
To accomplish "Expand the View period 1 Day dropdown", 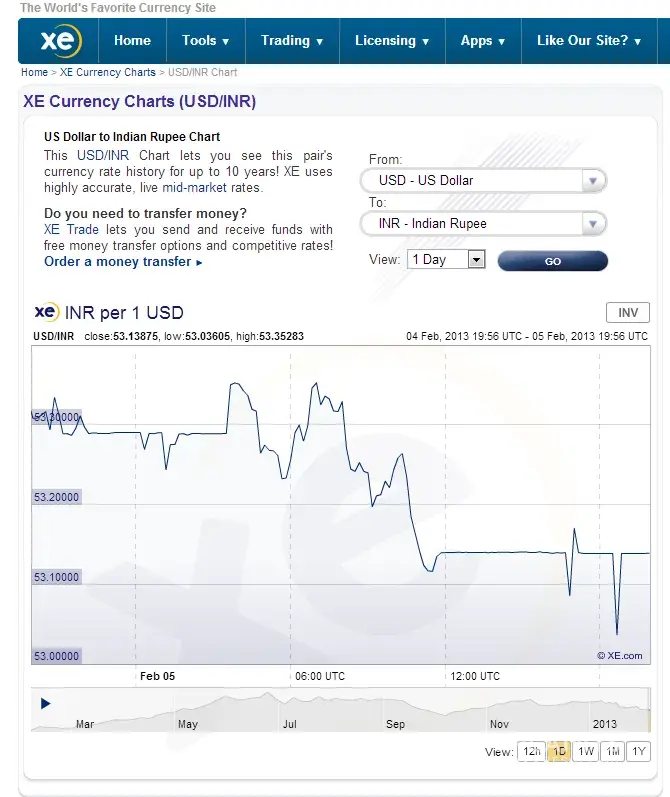I will click(x=476, y=260).
